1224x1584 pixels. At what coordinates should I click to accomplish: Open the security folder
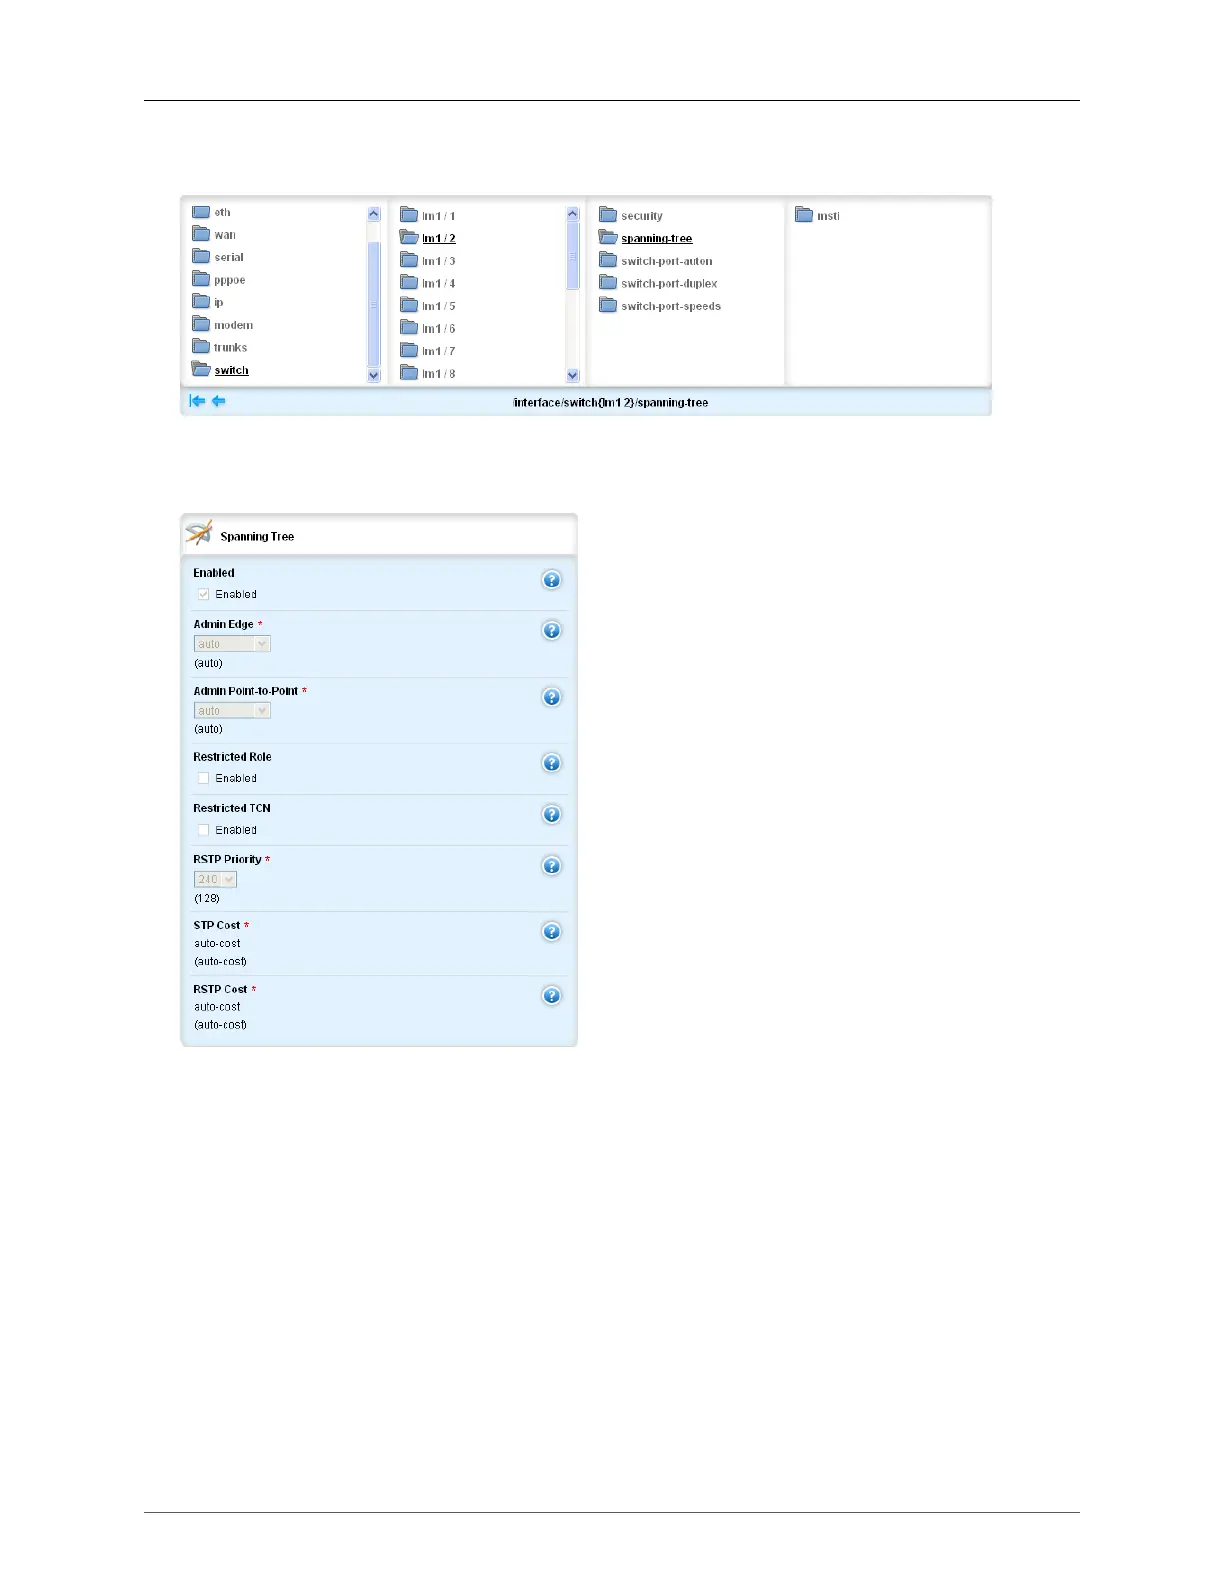point(631,215)
